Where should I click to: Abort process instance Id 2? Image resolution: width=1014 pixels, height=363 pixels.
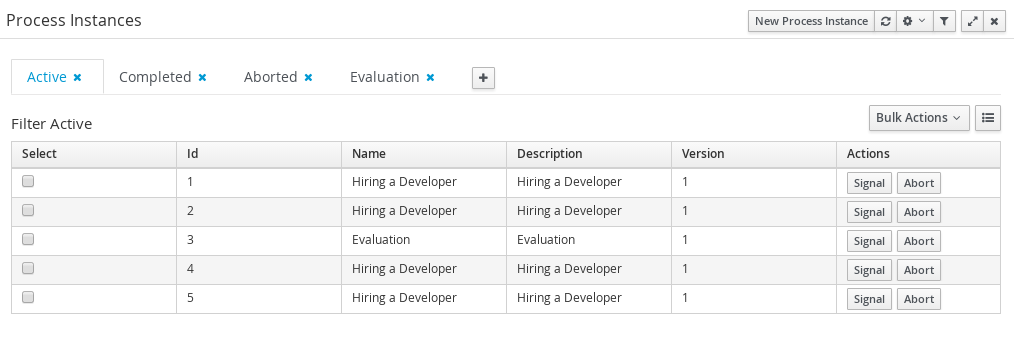click(918, 212)
